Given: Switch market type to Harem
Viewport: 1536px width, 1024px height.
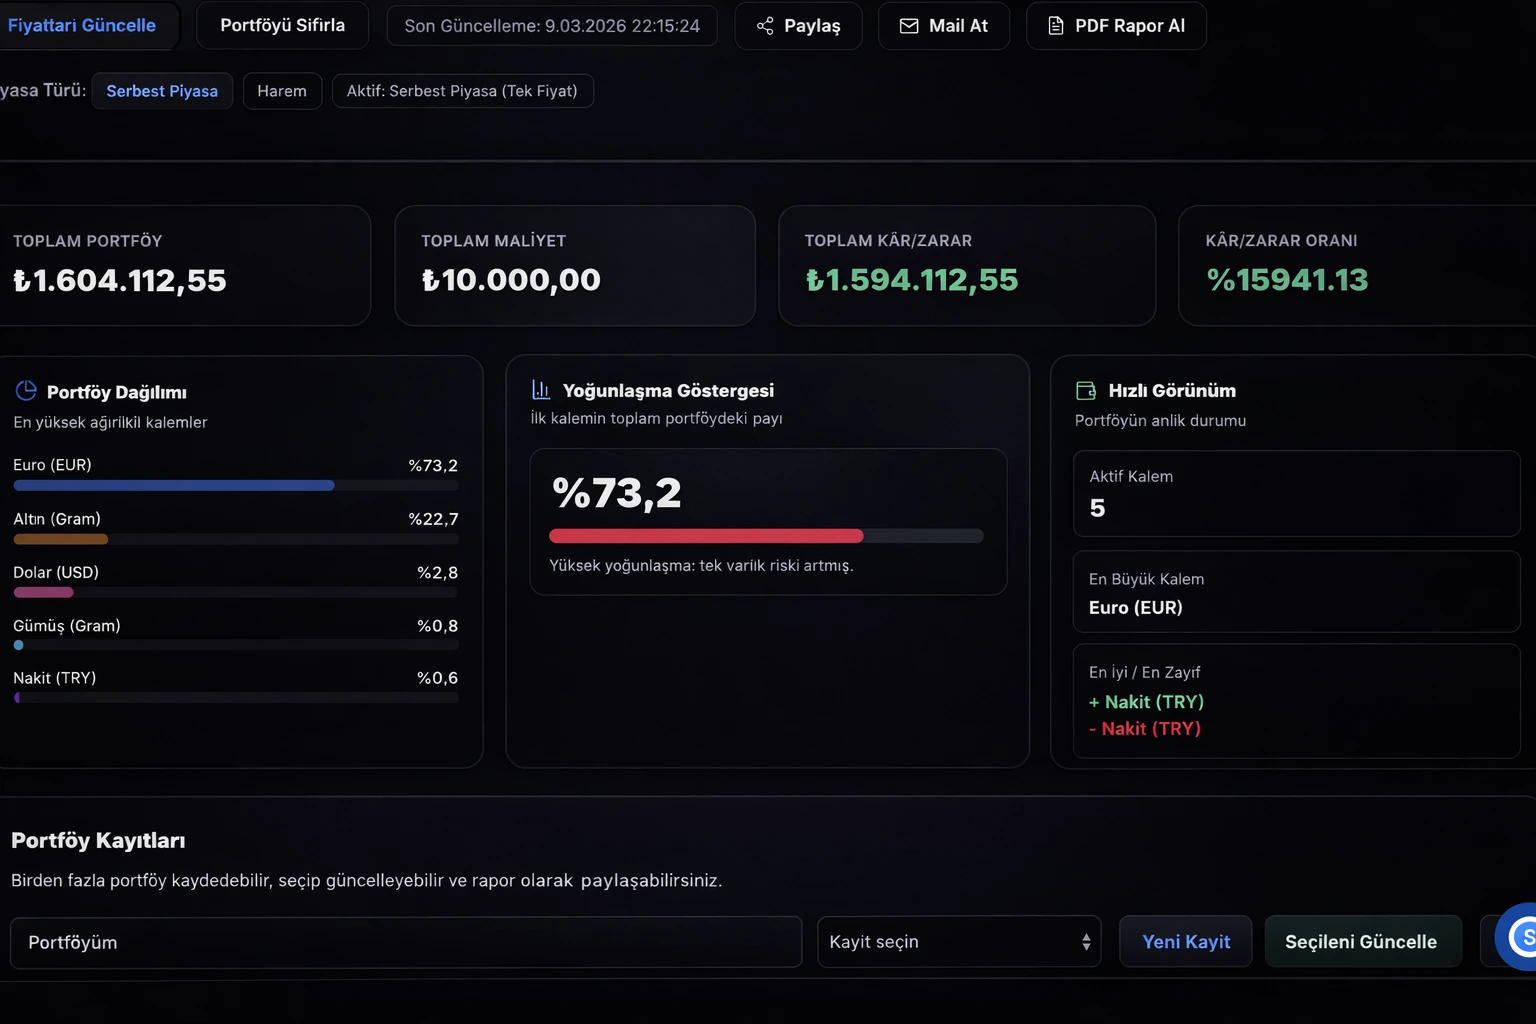Looking at the screenshot, I should click(x=282, y=91).
